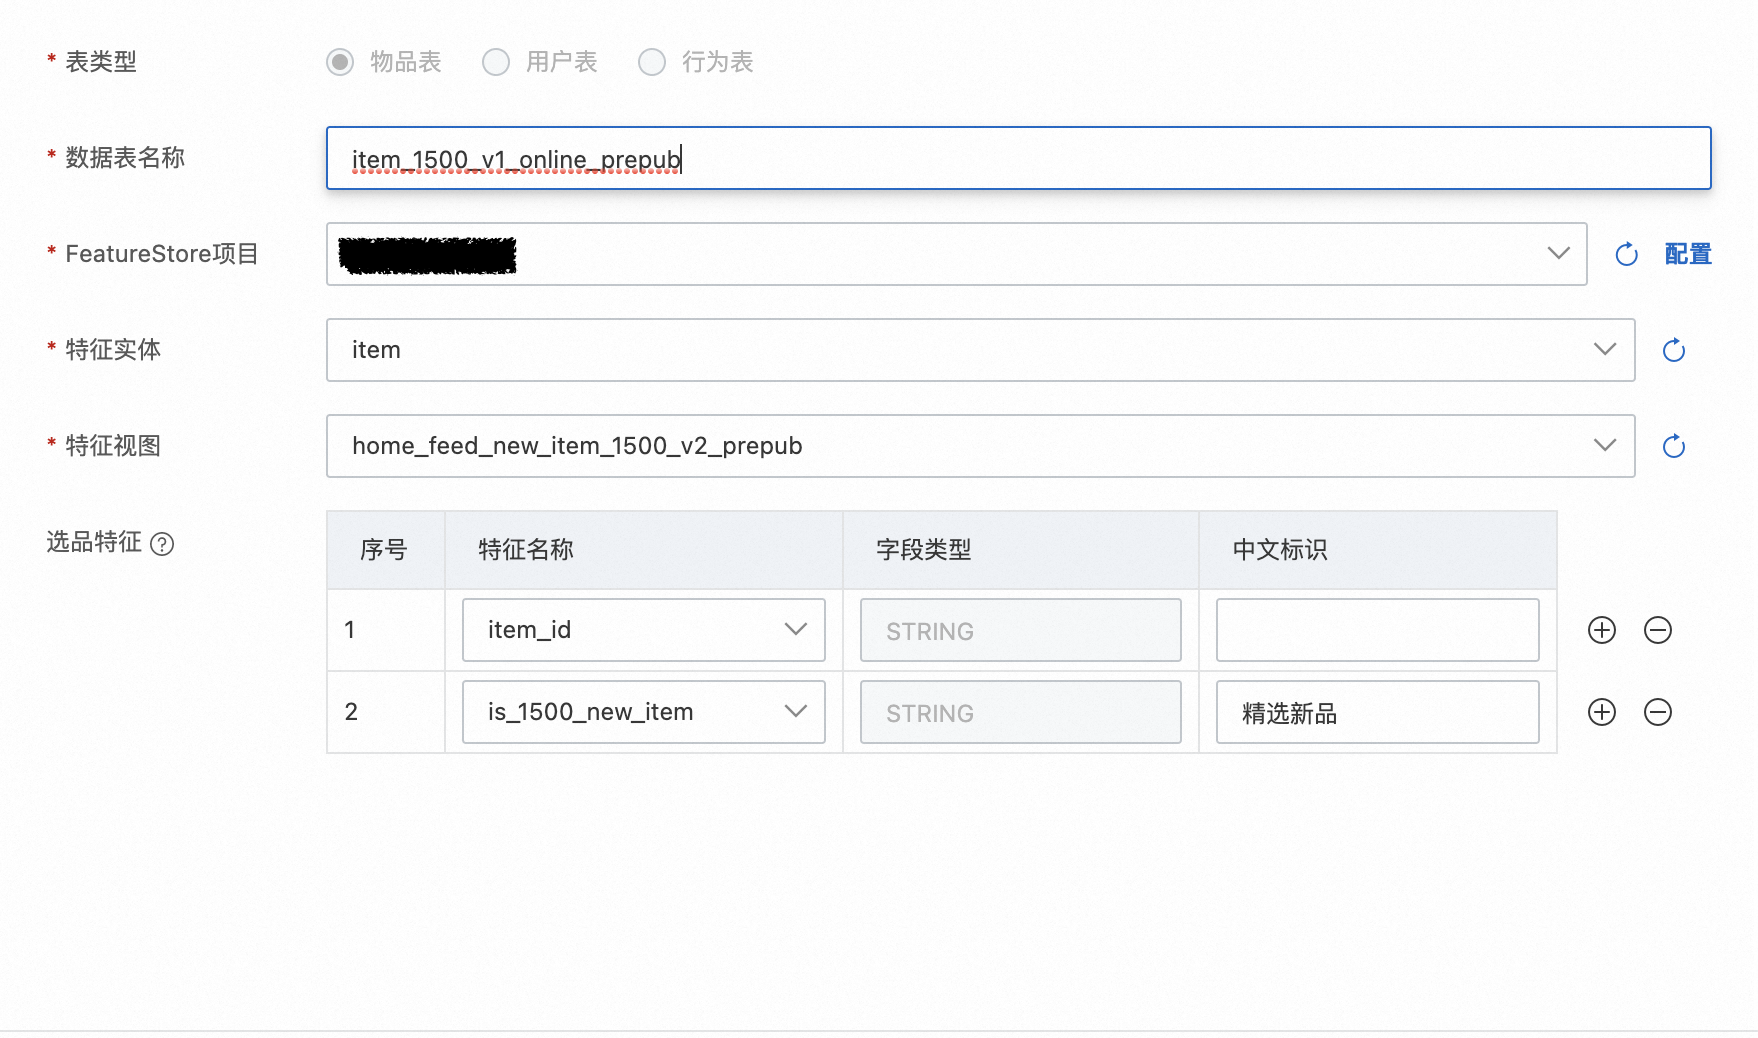Click the 特征视图 field label

tap(113, 446)
